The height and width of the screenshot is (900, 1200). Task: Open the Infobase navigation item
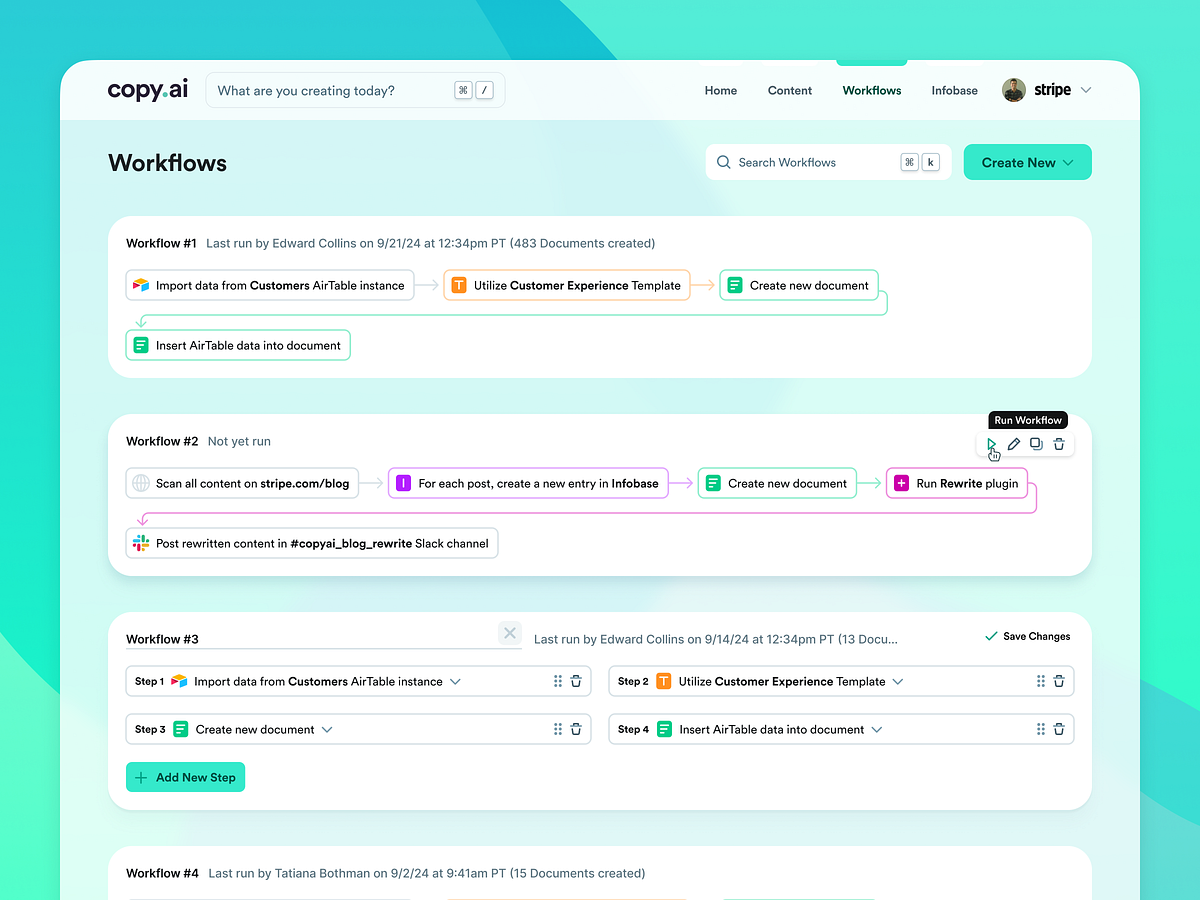pyautogui.click(x=954, y=90)
